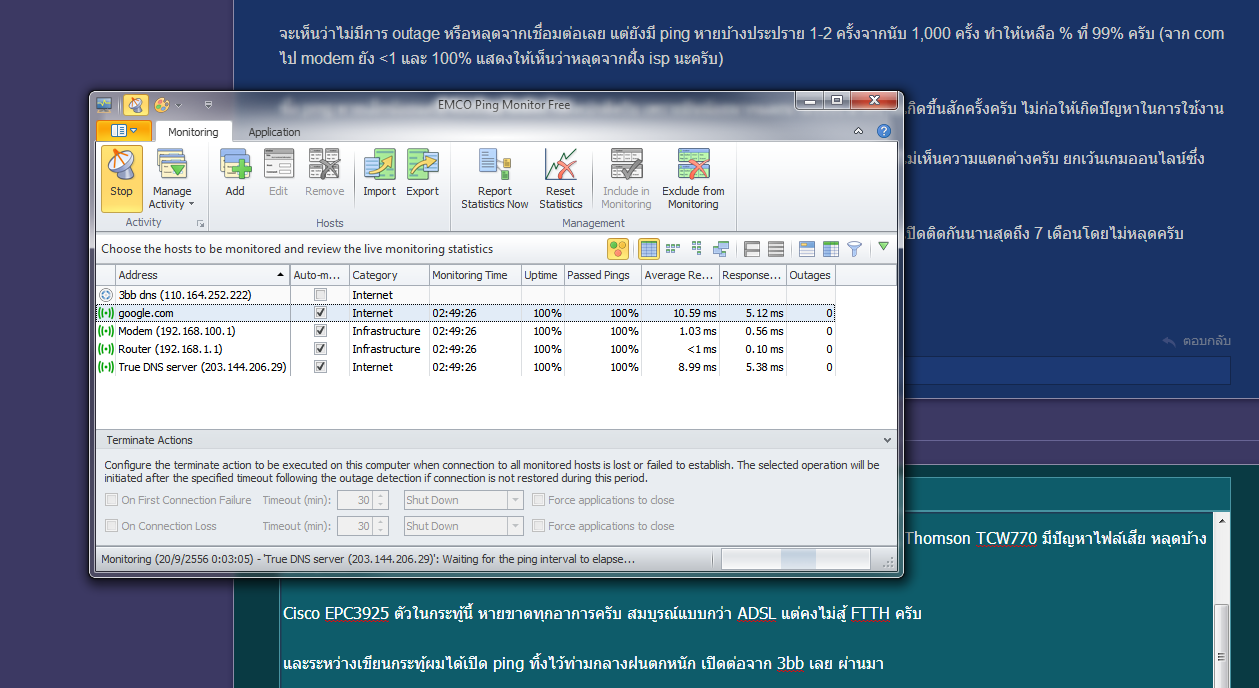This screenshot has width=1259, height=688.
Task: Open the palette dropdown arrow in title bar
Action: click(179, 104)
